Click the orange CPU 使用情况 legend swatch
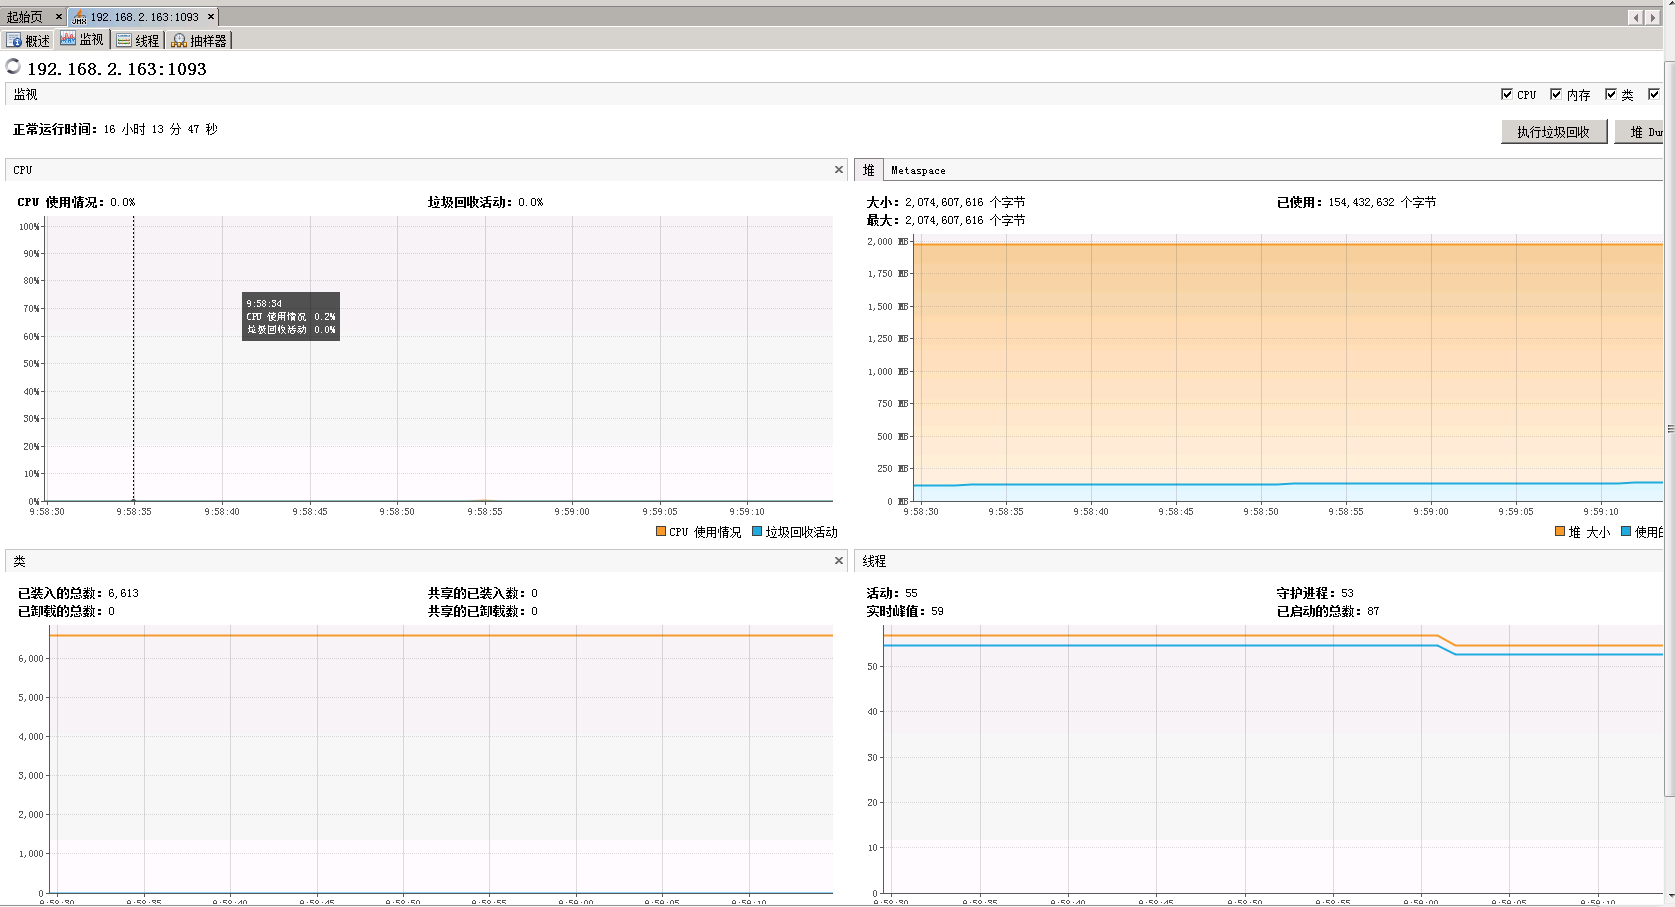The height and width of the screenshot is (907, 1675). click(661, 532)
